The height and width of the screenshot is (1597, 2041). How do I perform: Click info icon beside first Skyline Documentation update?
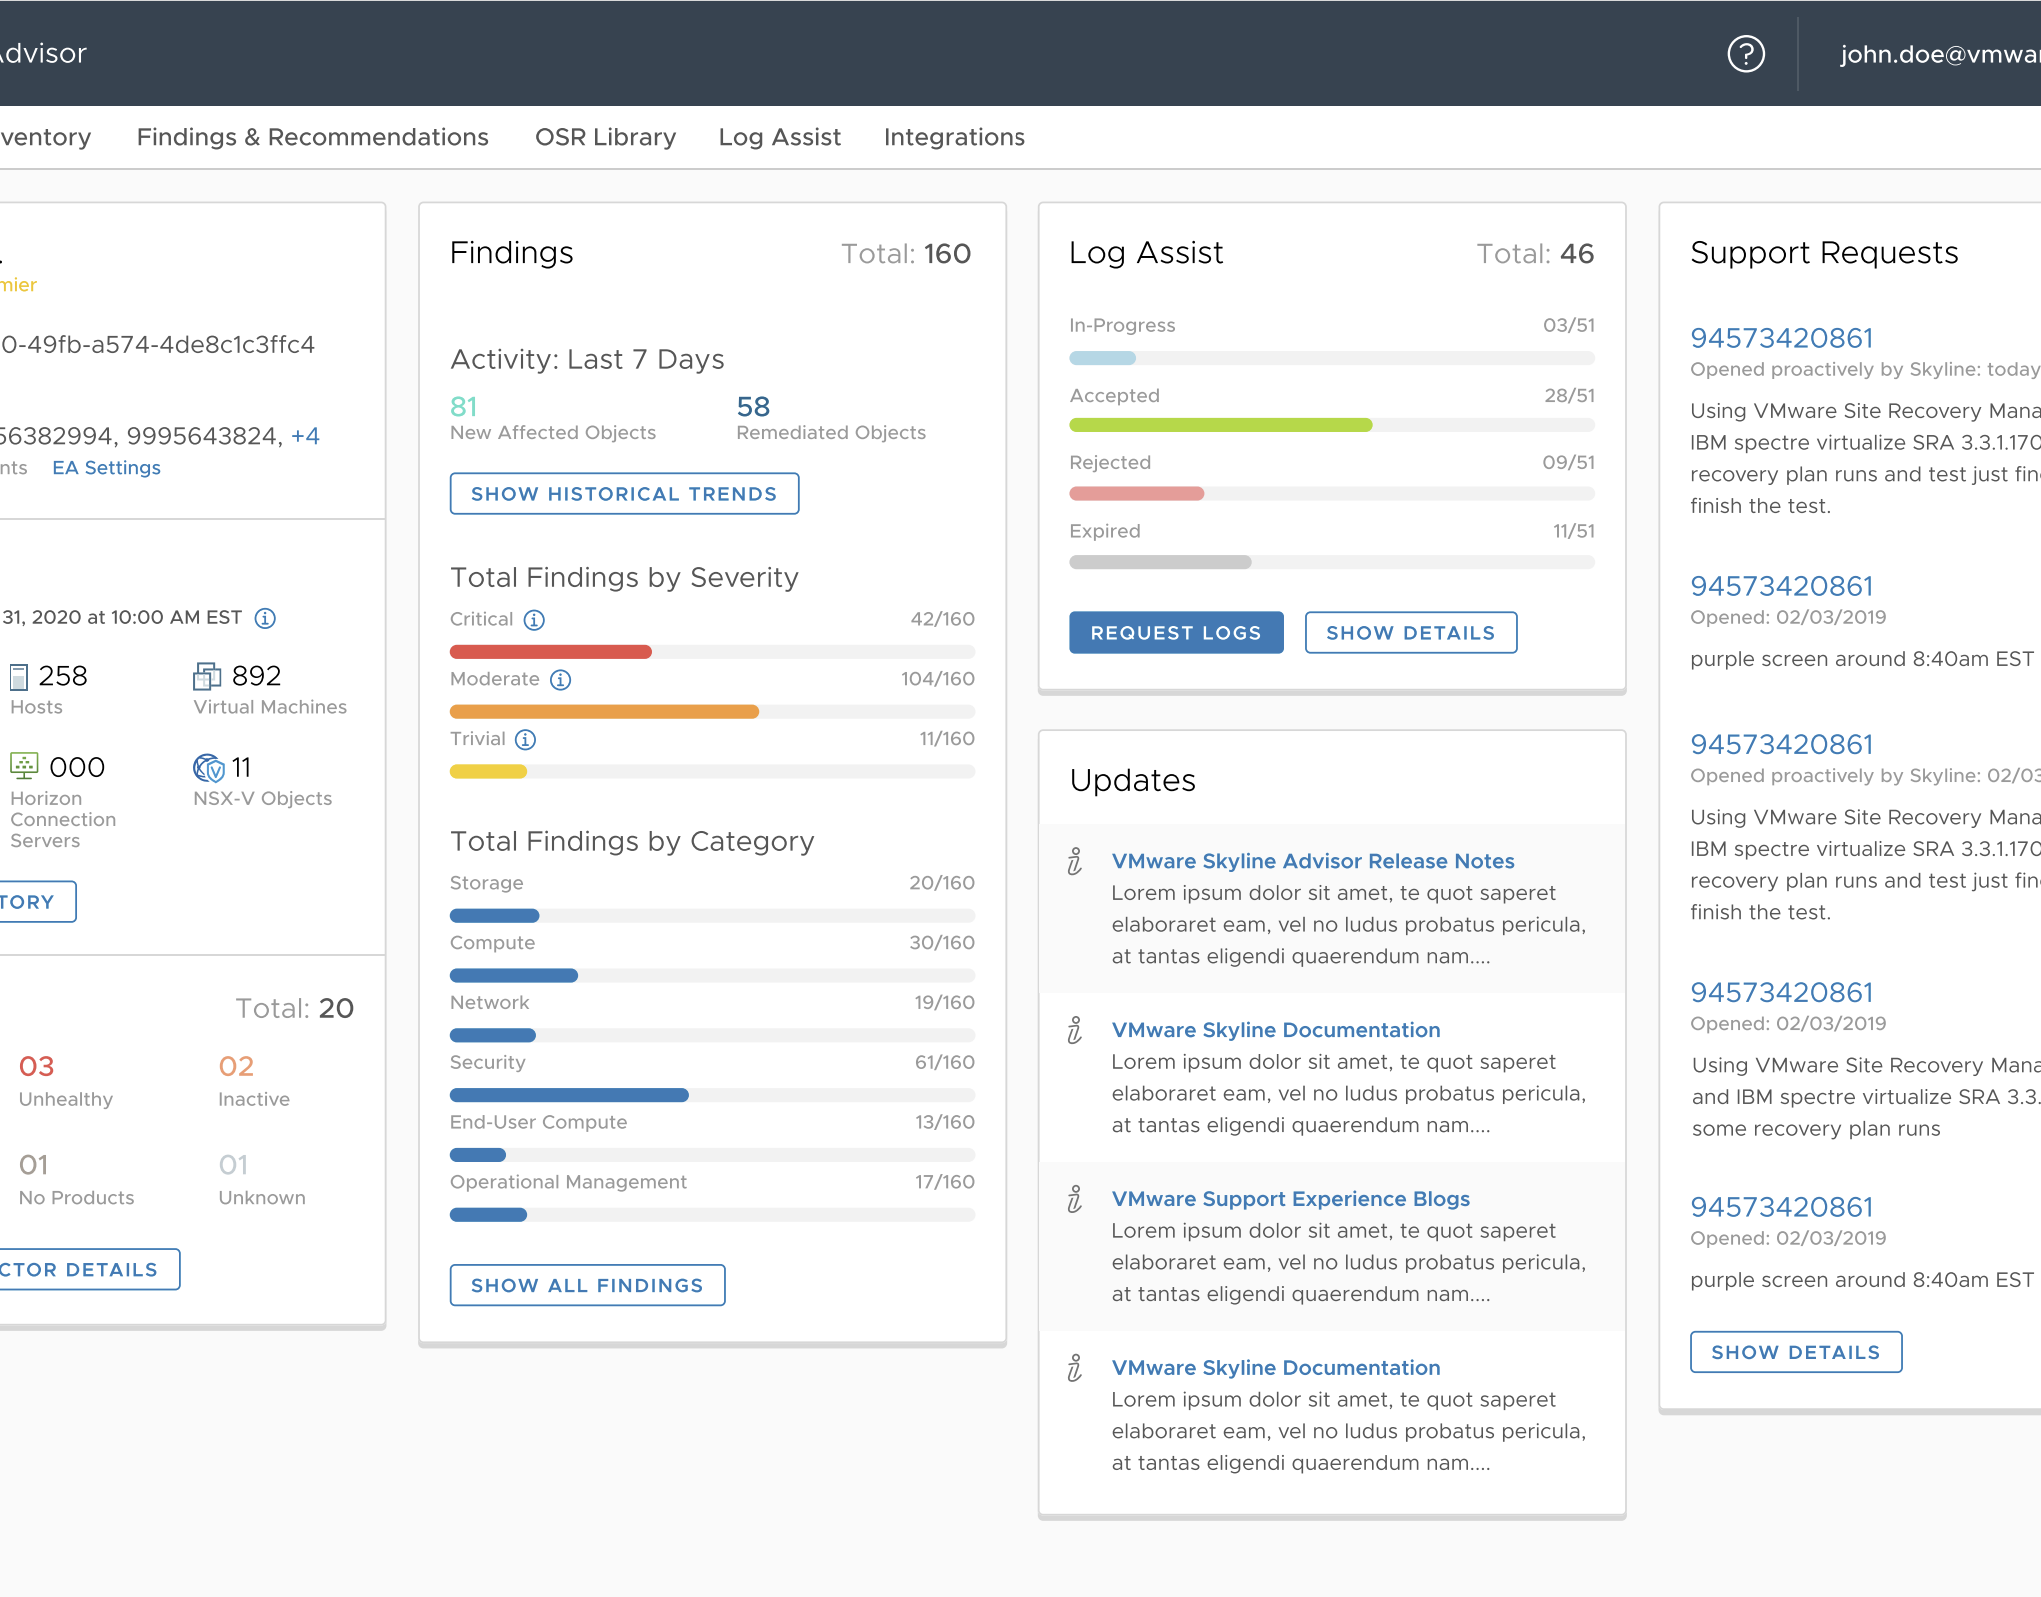(x=1075, y=1030)
